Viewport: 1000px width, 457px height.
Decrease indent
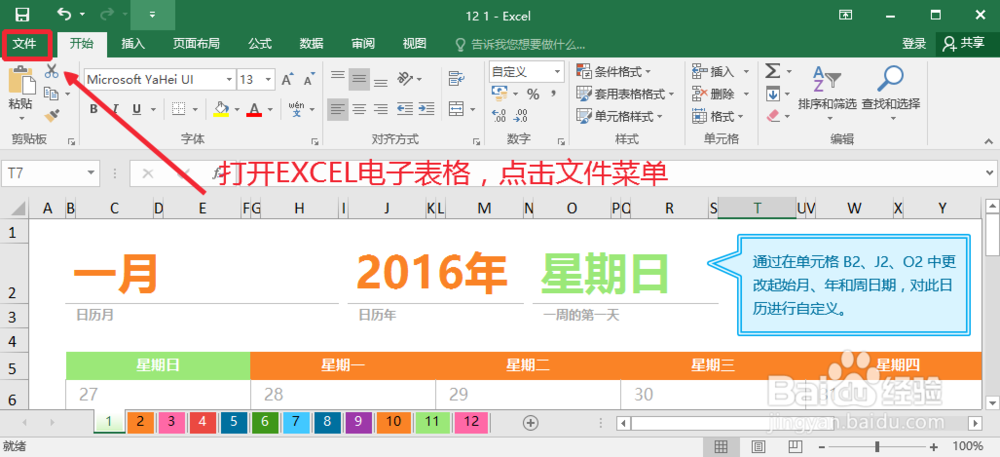point(405,109)
